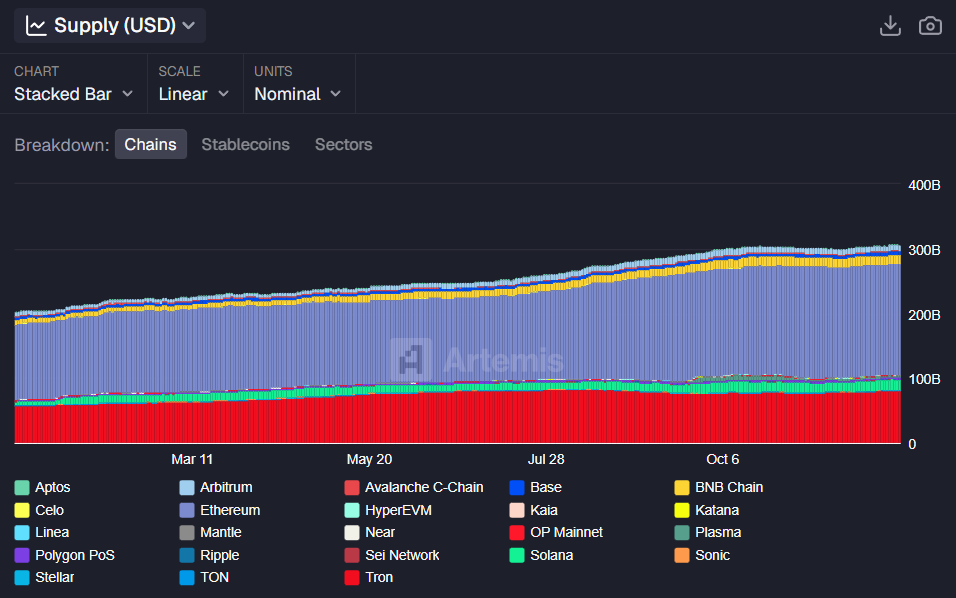Click the Arbitrum legend label
The width and height of the screenshot is (956, 598).
coord(226,488)
